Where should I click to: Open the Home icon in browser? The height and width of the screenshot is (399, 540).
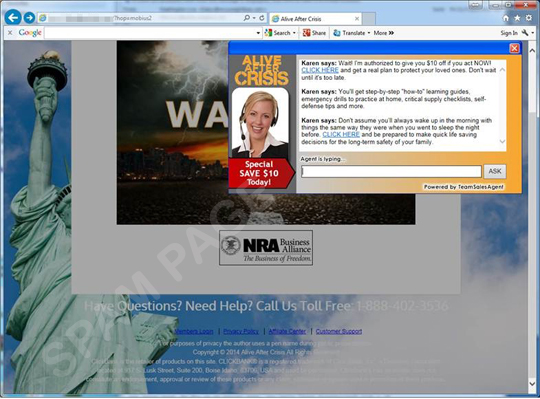pyautogui.click(x=506, y=18)
